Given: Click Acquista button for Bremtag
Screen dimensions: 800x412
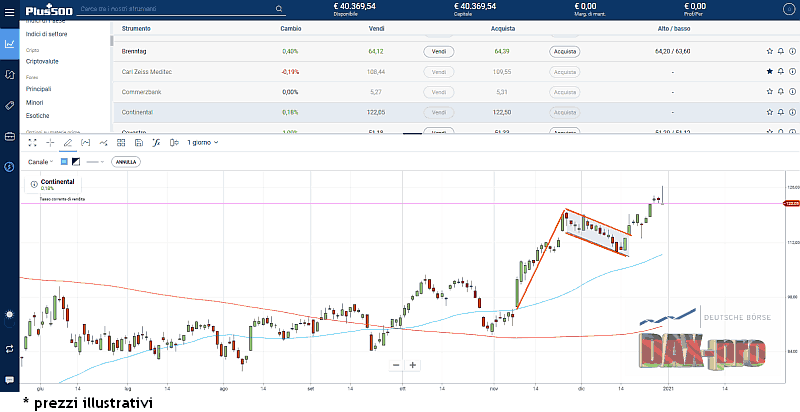Looking at the screenshot, I should (565, 52).
